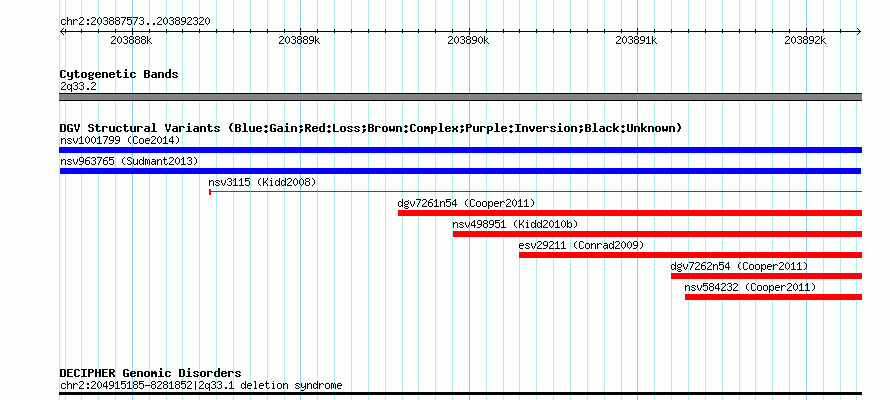Screen dimensions: 890x400
Task: Click the 203890k ruler tick label
Action: (468, 40)
